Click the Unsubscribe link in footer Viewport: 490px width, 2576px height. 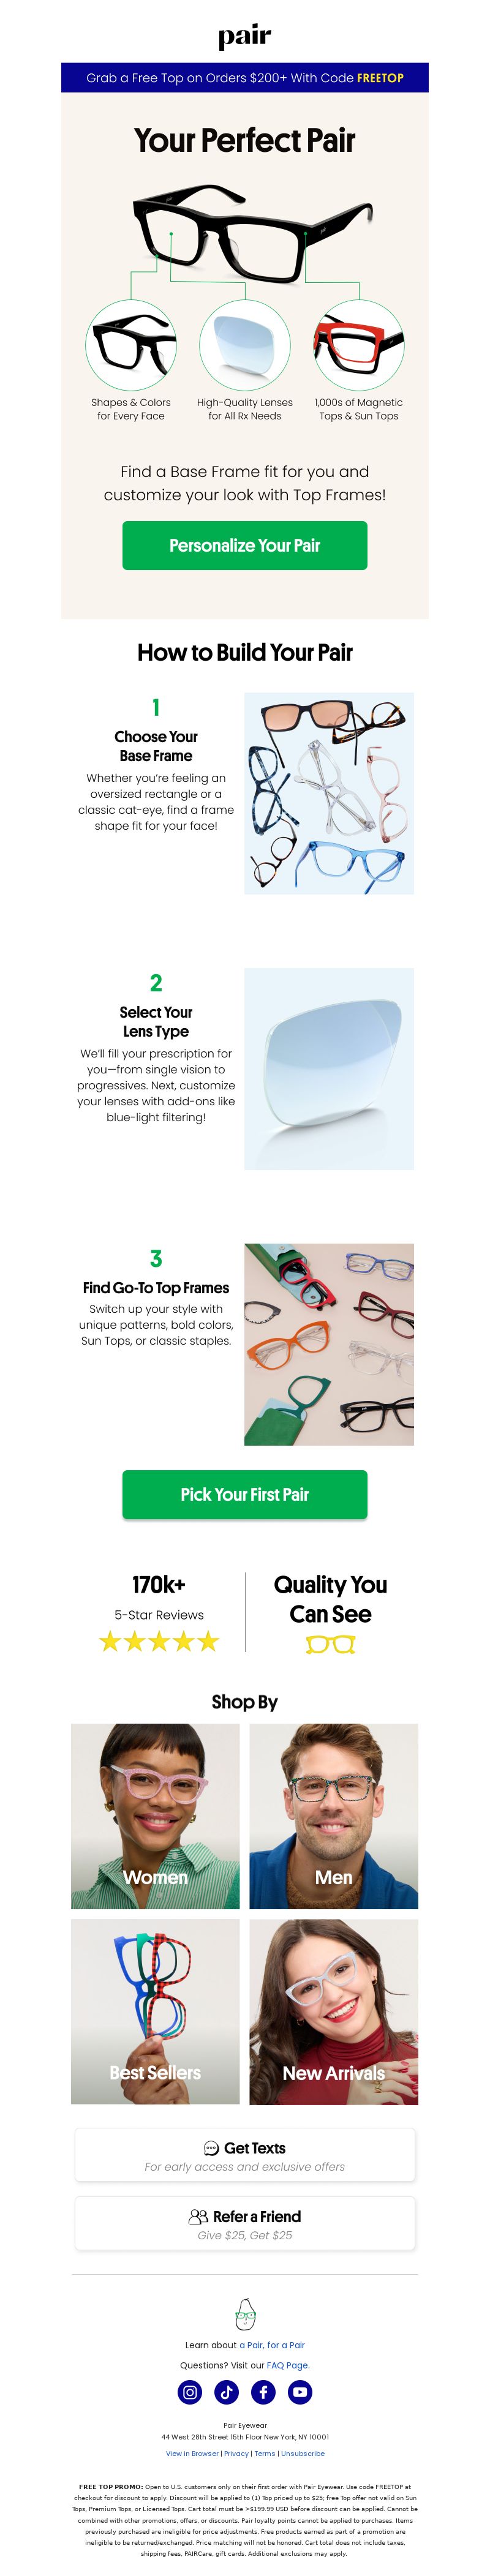pyautogui.click(x=302, y=2453)
